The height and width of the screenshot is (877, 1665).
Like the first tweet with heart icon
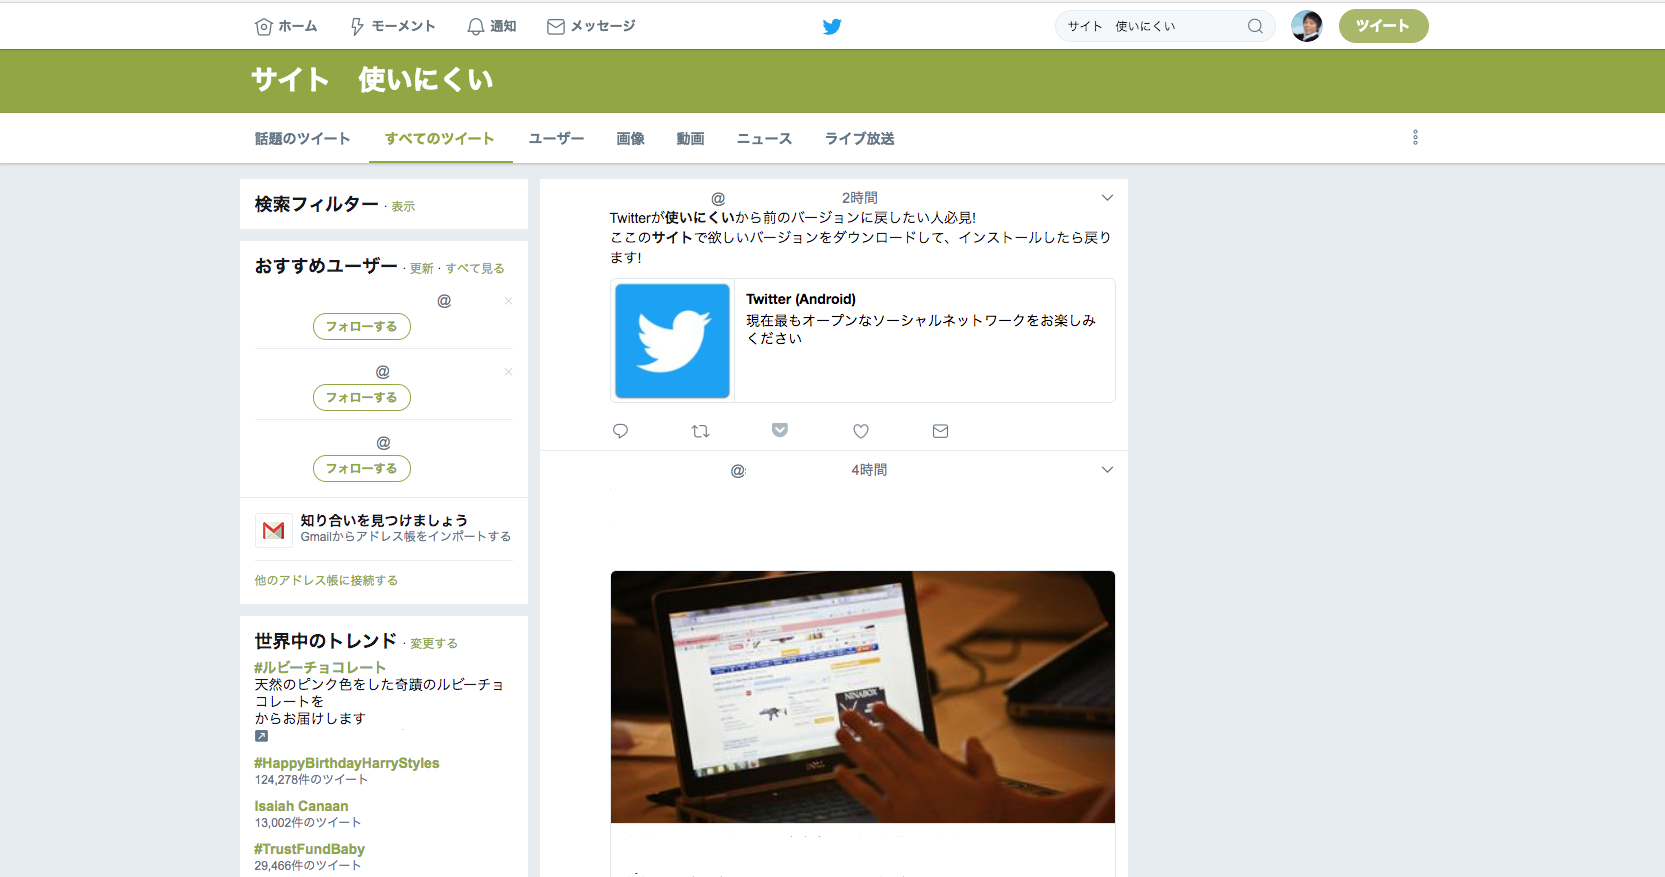(861, 431)
